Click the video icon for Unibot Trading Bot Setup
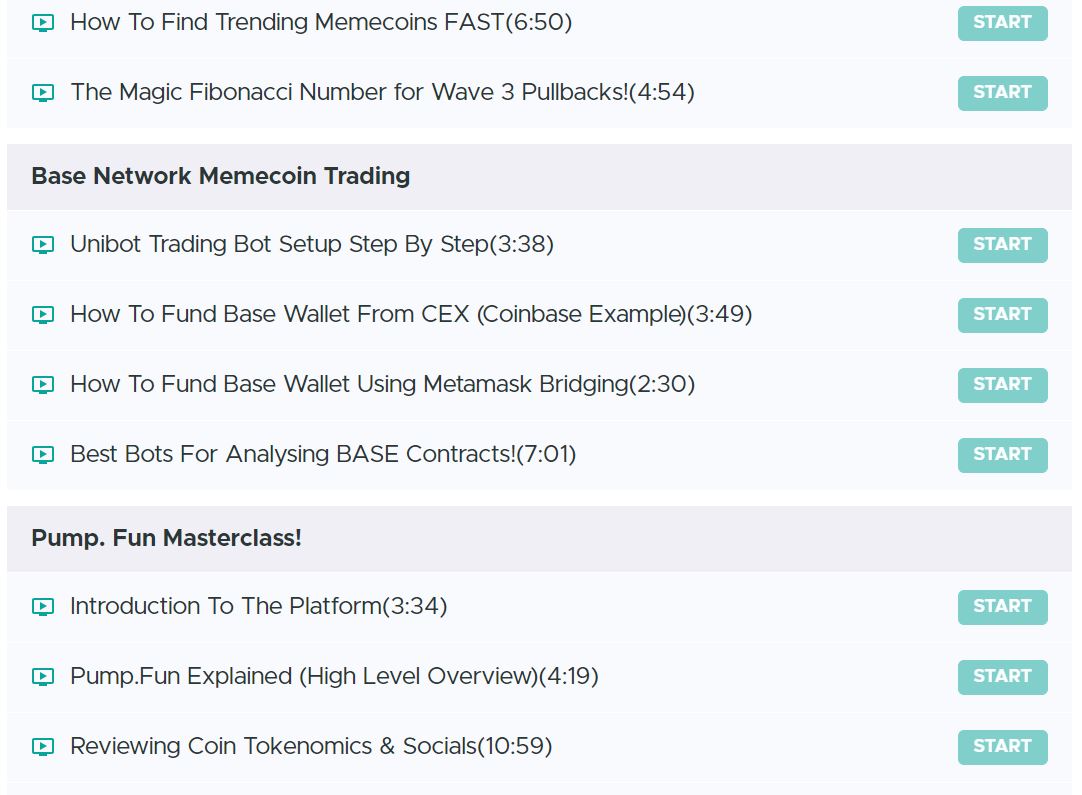This screenshot has height=795, width=1082. coord(42,244)
